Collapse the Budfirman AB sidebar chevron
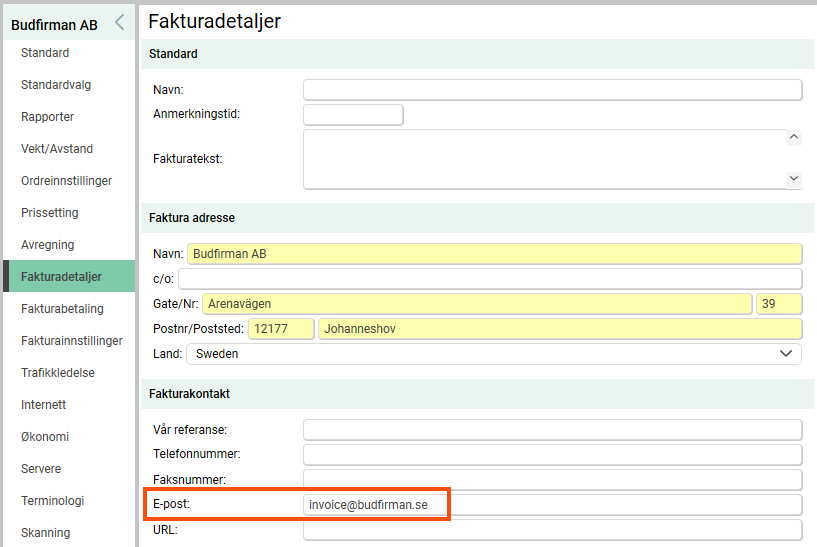This screenshot has height=547, width=817. 120,22
